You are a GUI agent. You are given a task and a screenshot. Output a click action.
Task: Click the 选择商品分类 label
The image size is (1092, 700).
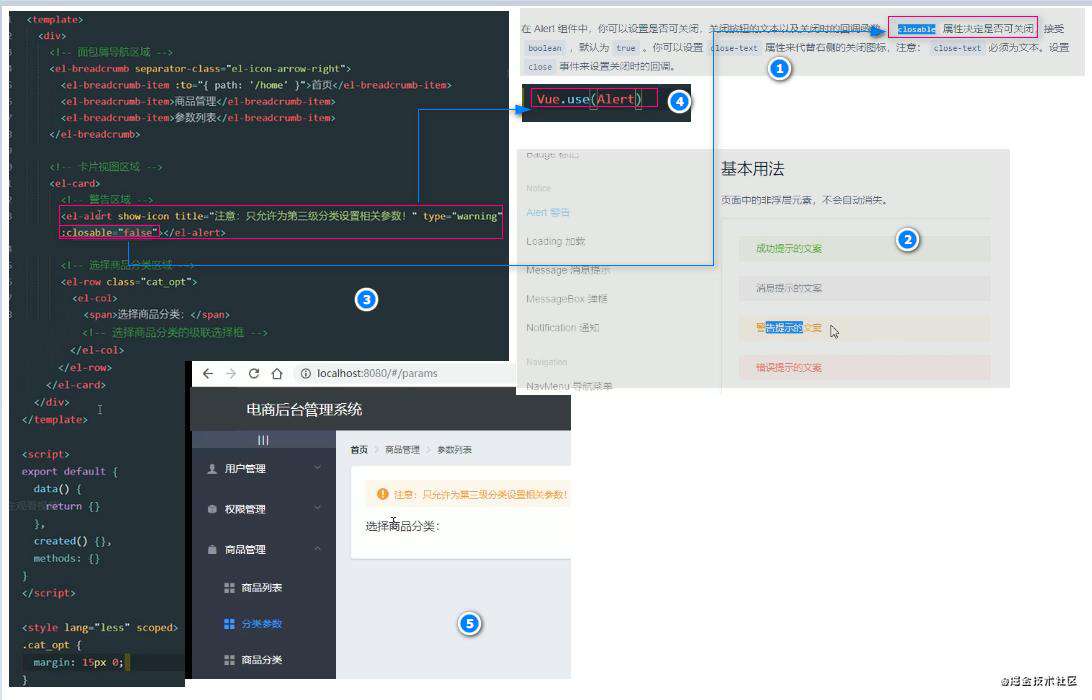403,526
